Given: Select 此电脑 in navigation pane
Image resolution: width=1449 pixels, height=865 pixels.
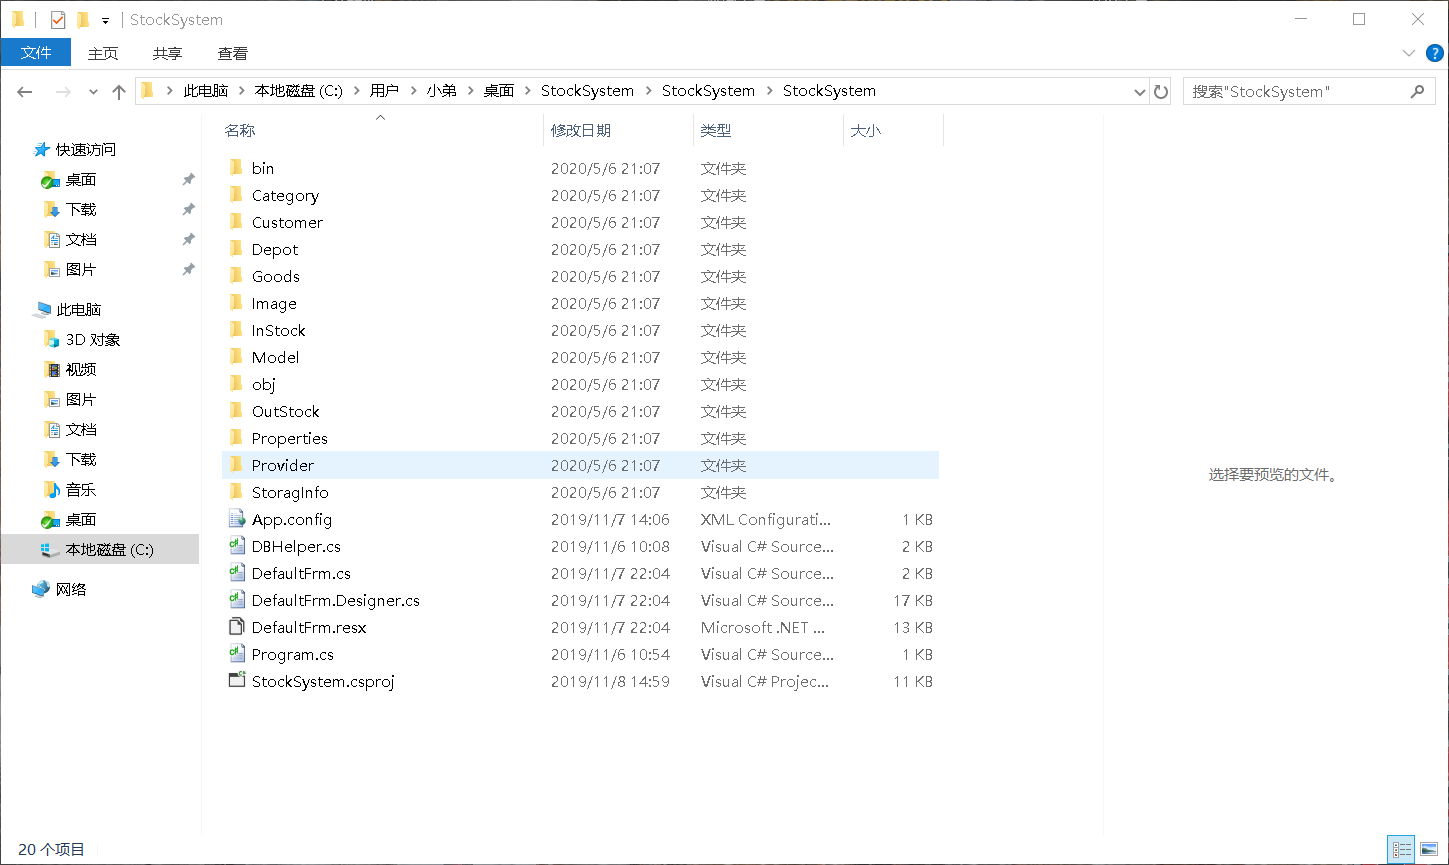Looking at the screenshot, I should coord(79,309).
